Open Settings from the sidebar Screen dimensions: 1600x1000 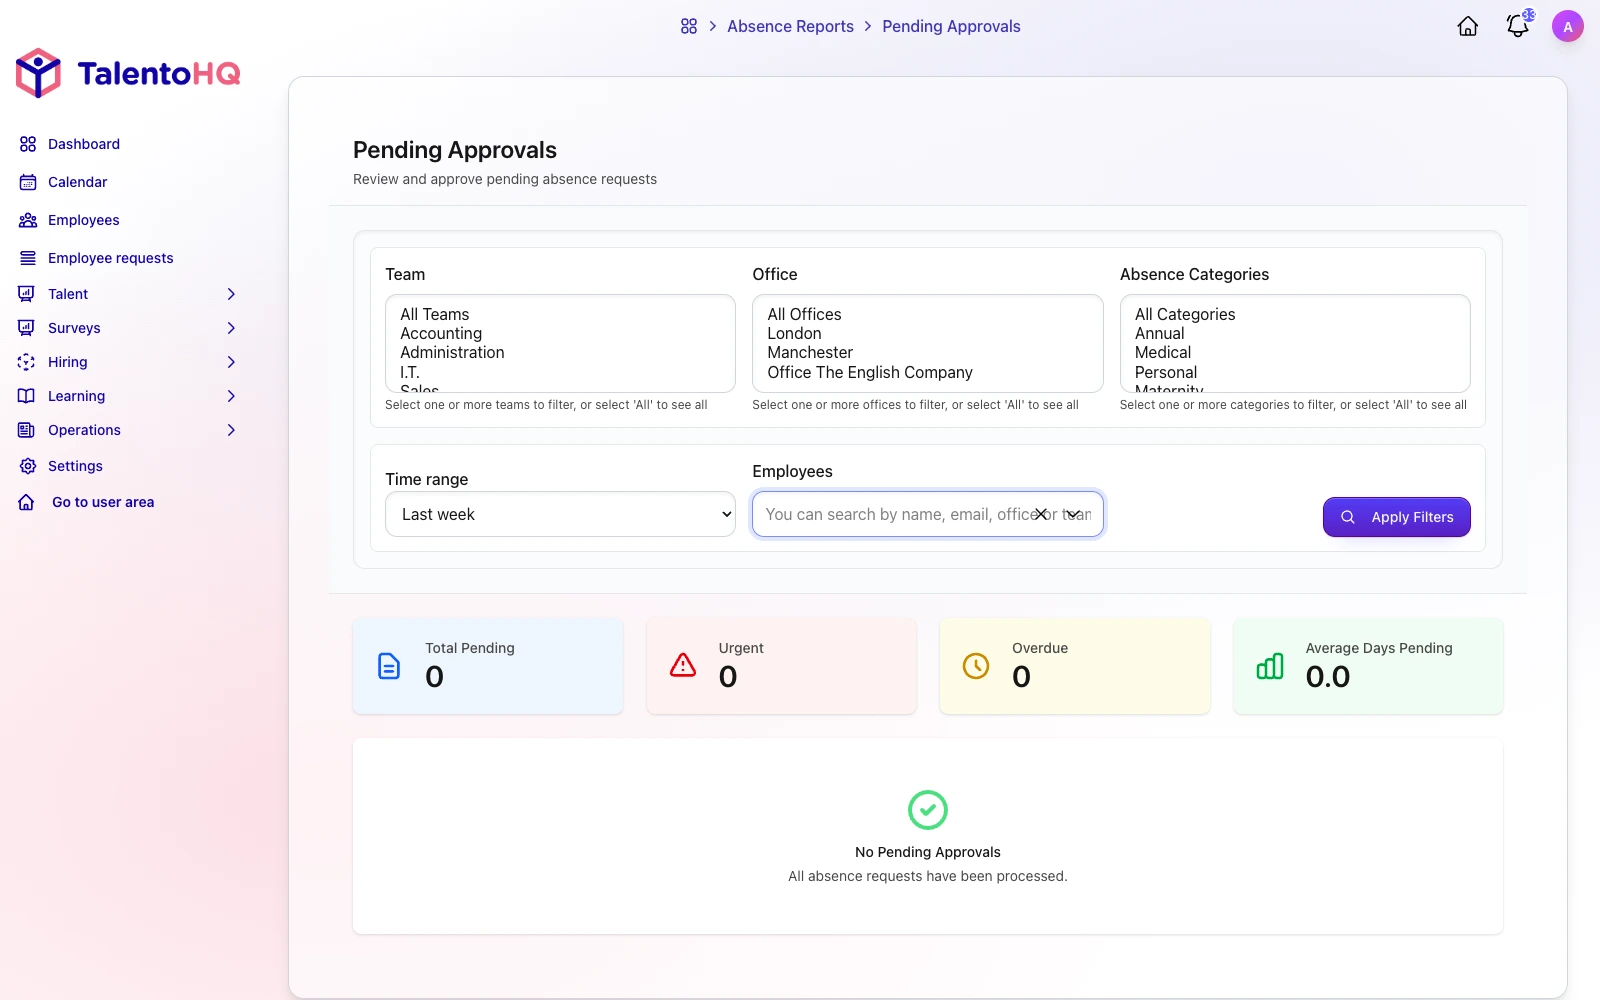[75, 466]
